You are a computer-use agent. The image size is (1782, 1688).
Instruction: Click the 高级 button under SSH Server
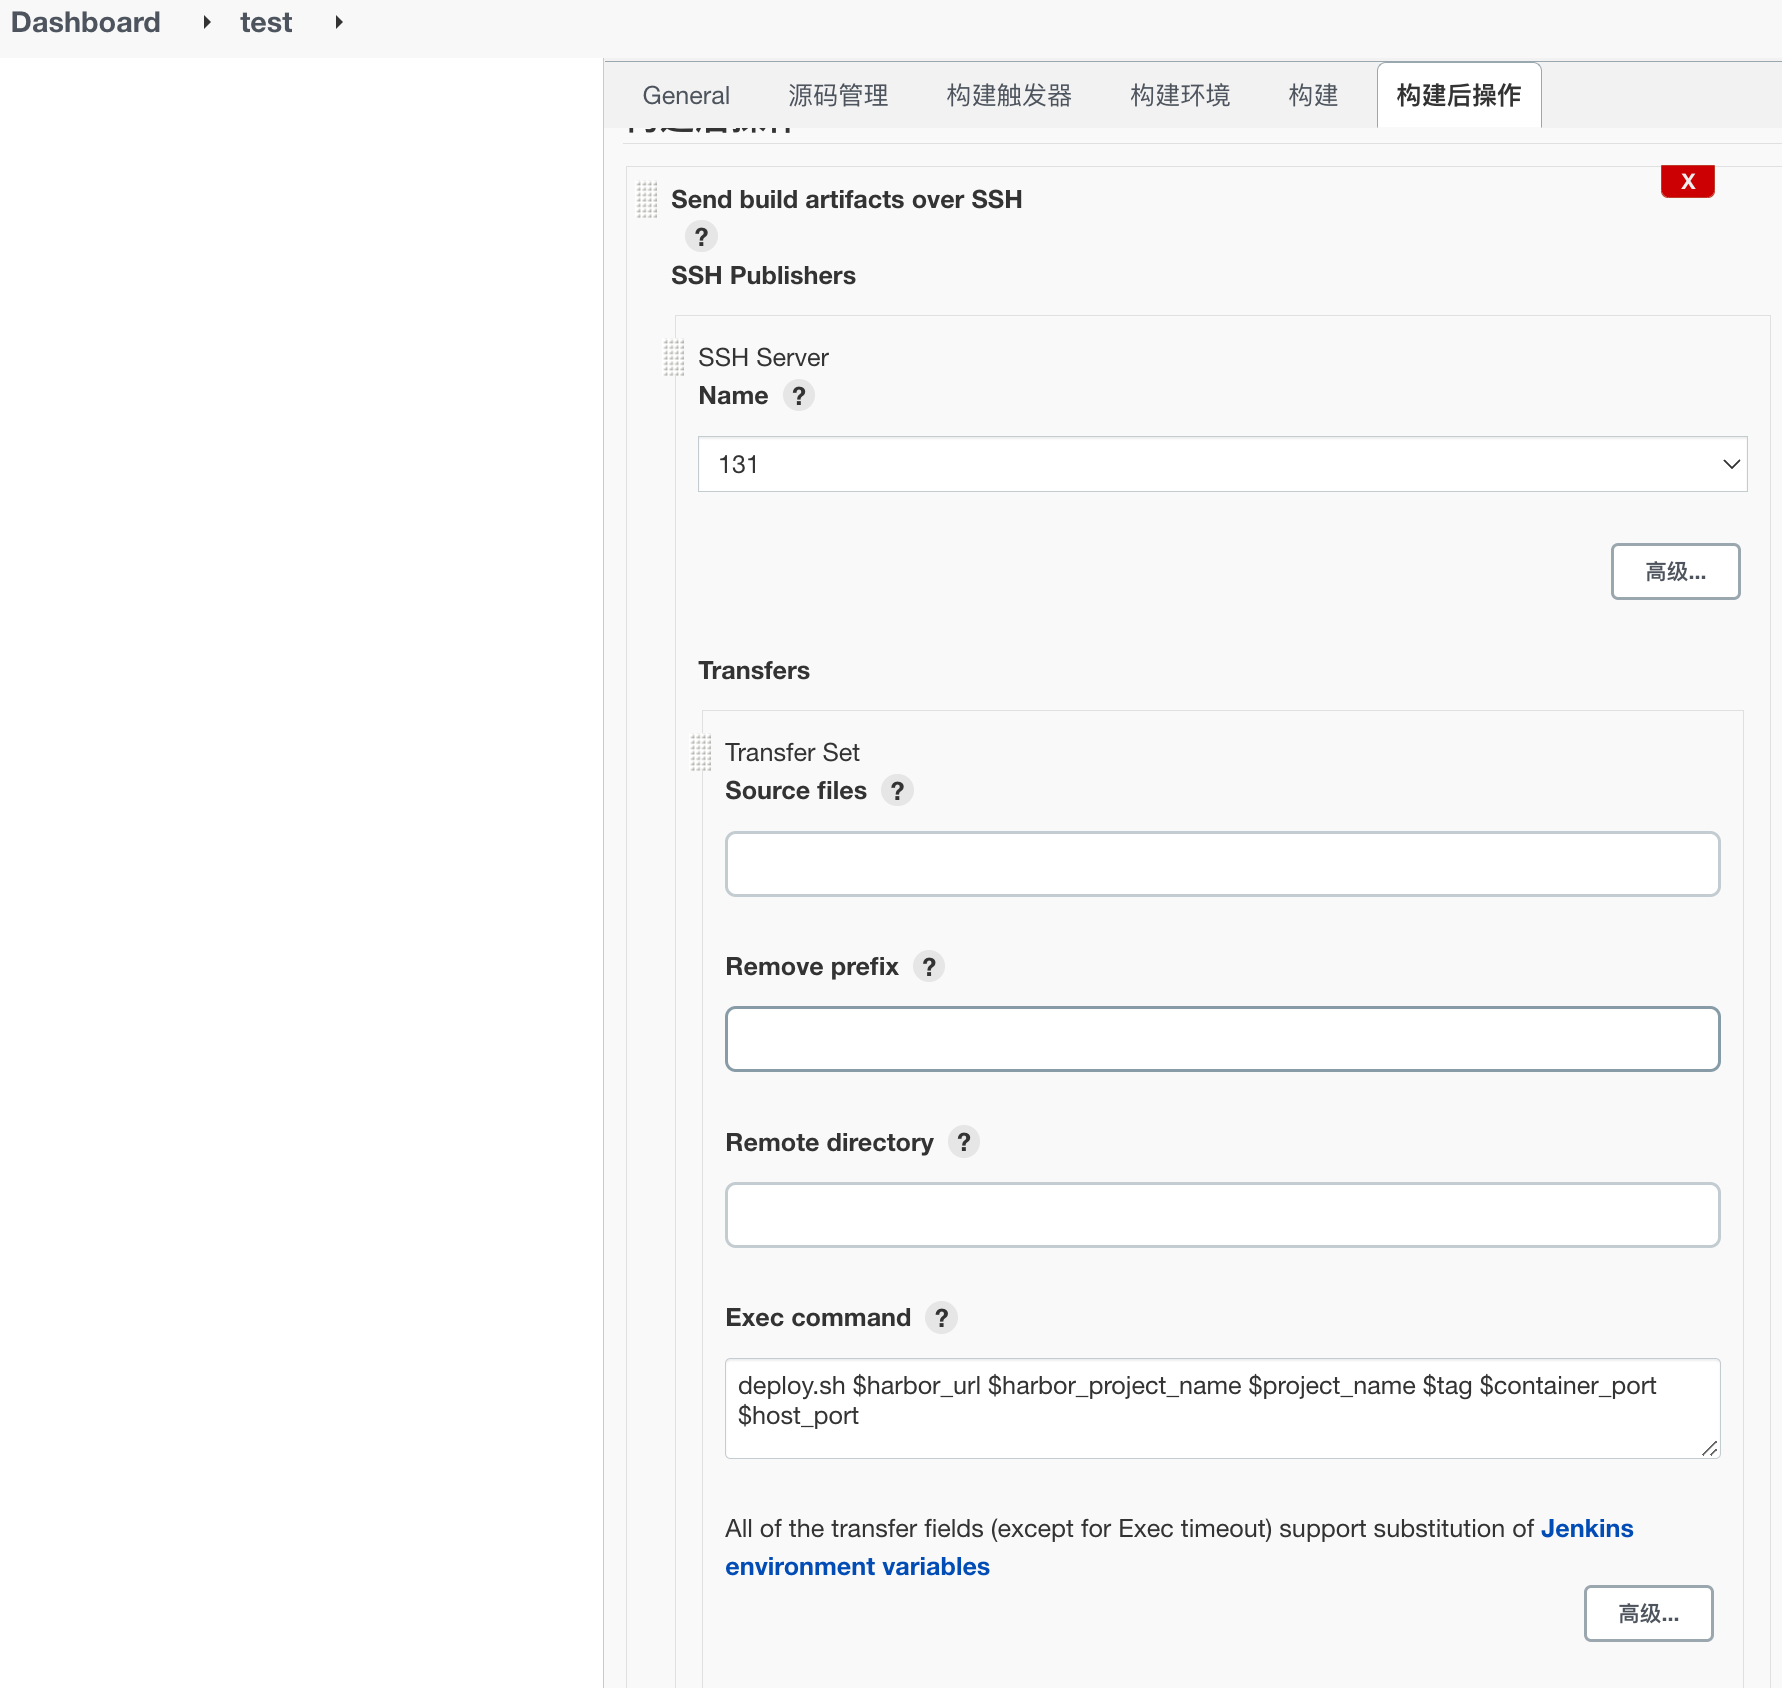(x=1675, y=572)
